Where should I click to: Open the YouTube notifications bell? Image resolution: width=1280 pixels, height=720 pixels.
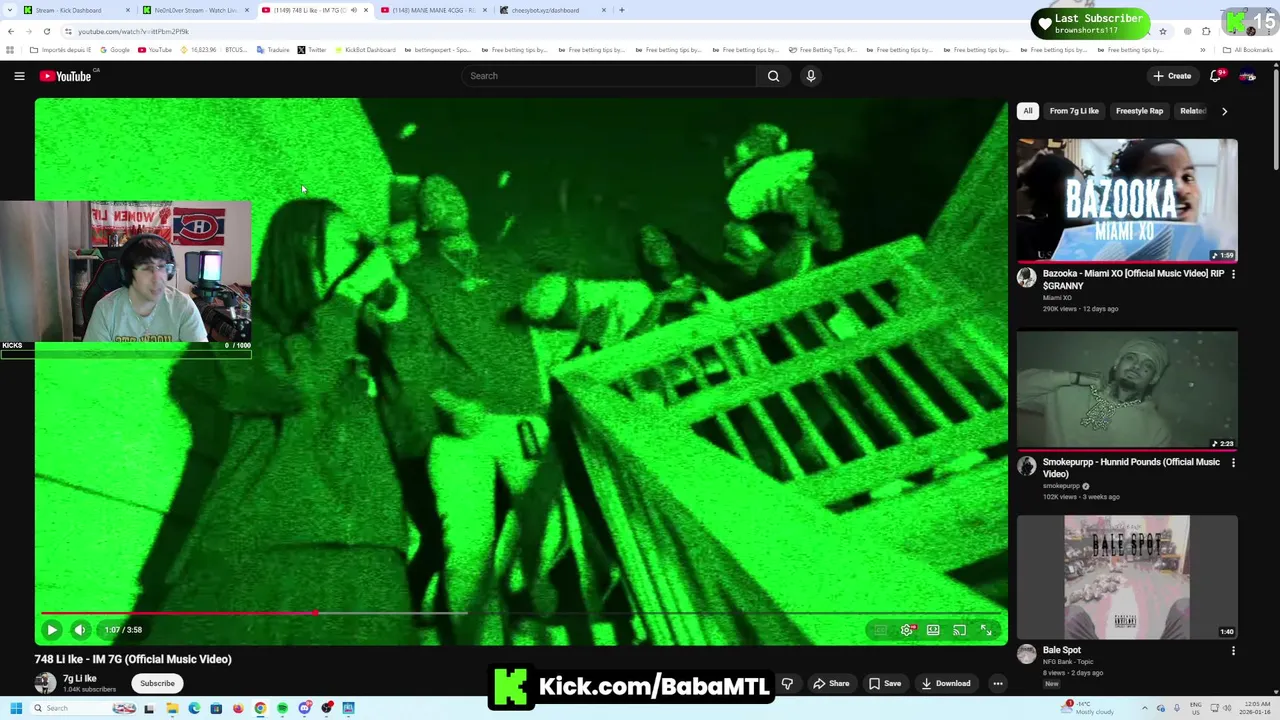pyautogui.click(x=1216, y=76)
